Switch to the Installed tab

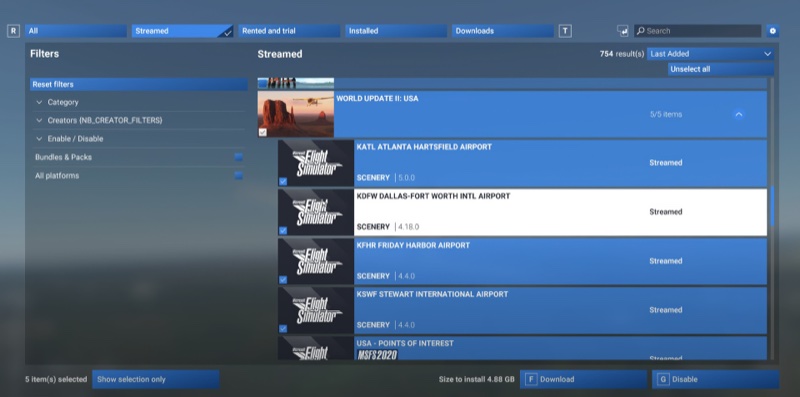point(396,31)
